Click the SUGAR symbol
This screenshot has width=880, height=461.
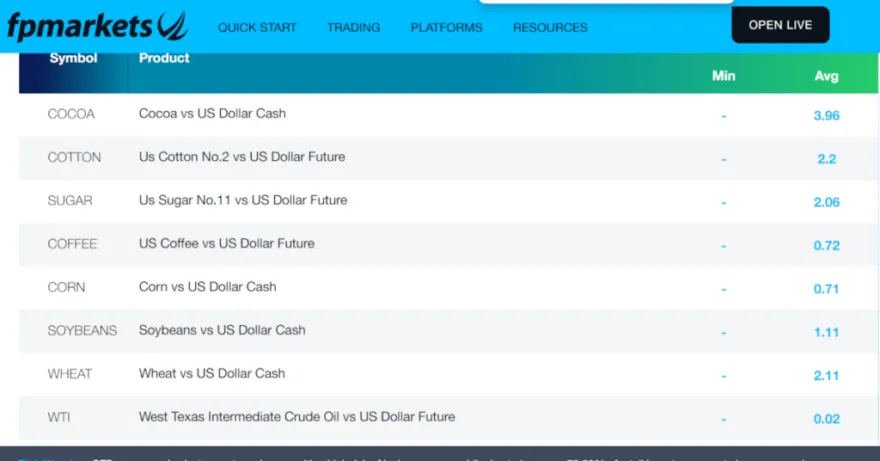pyautogui.click(x=70, y=200)
